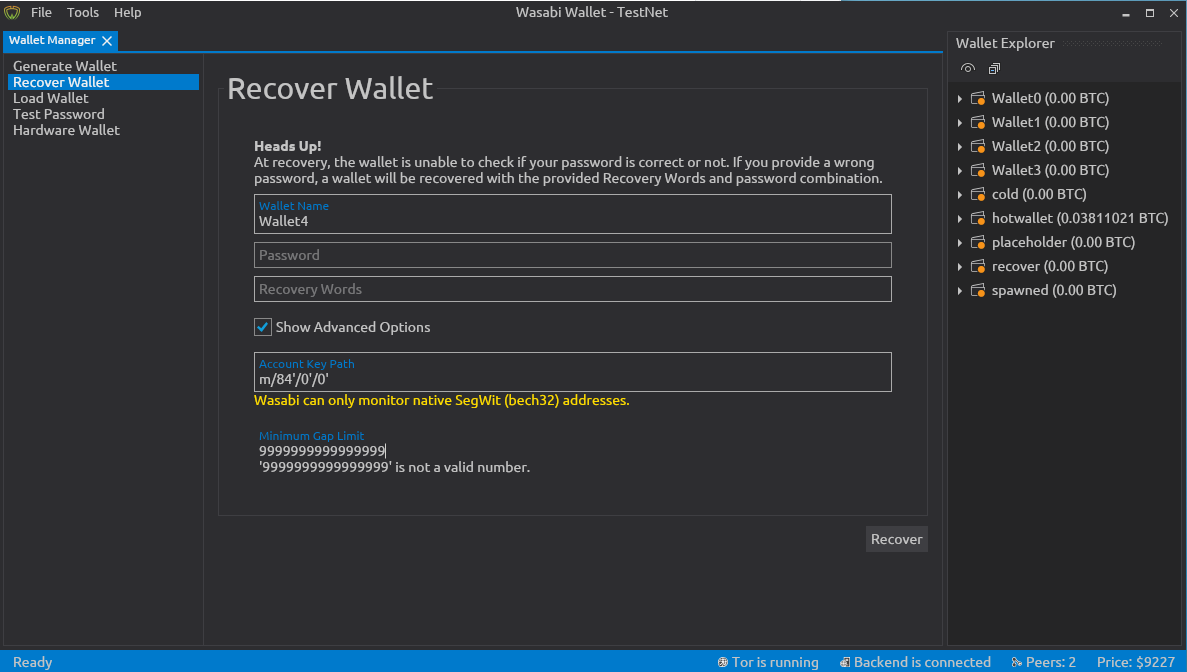Click the spawned wallet icon
Viewport: 1187px width, 672px height.
(978, 291)
